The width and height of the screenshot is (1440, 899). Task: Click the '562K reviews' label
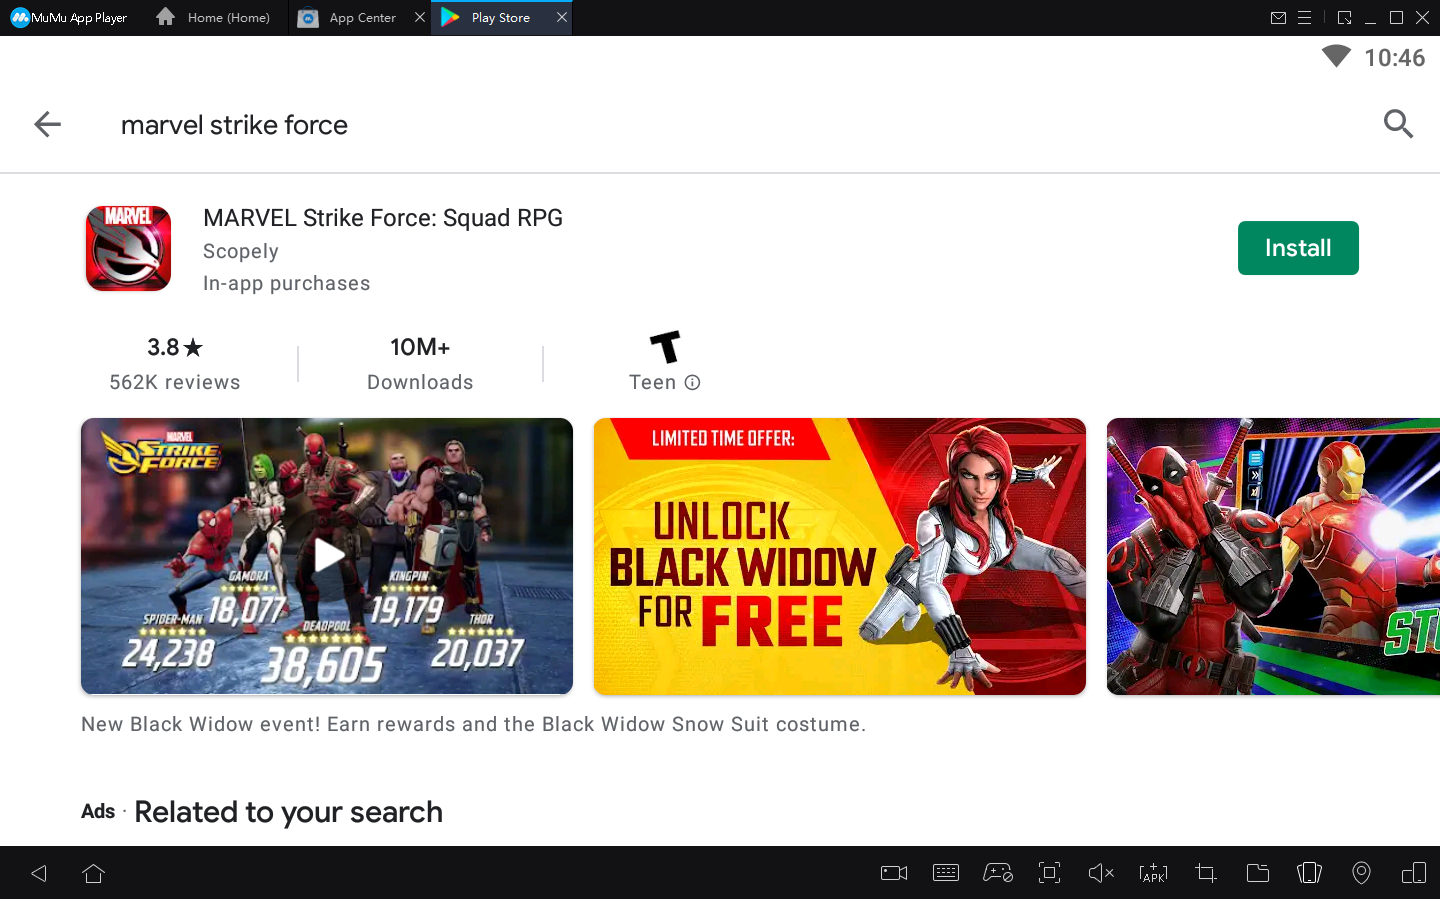175,382
